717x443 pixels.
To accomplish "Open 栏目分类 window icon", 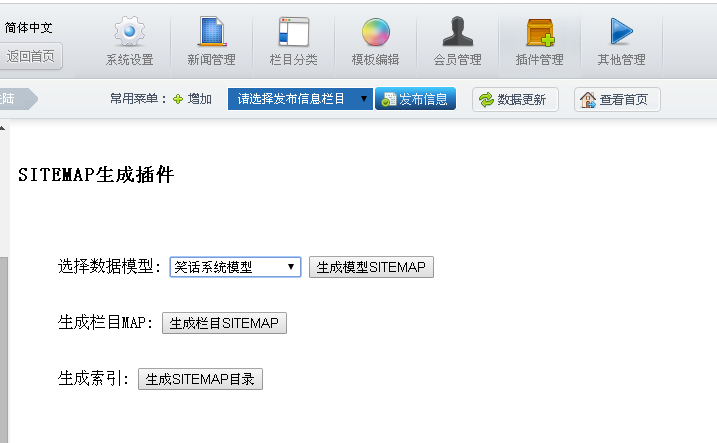I will coord(294,32).
